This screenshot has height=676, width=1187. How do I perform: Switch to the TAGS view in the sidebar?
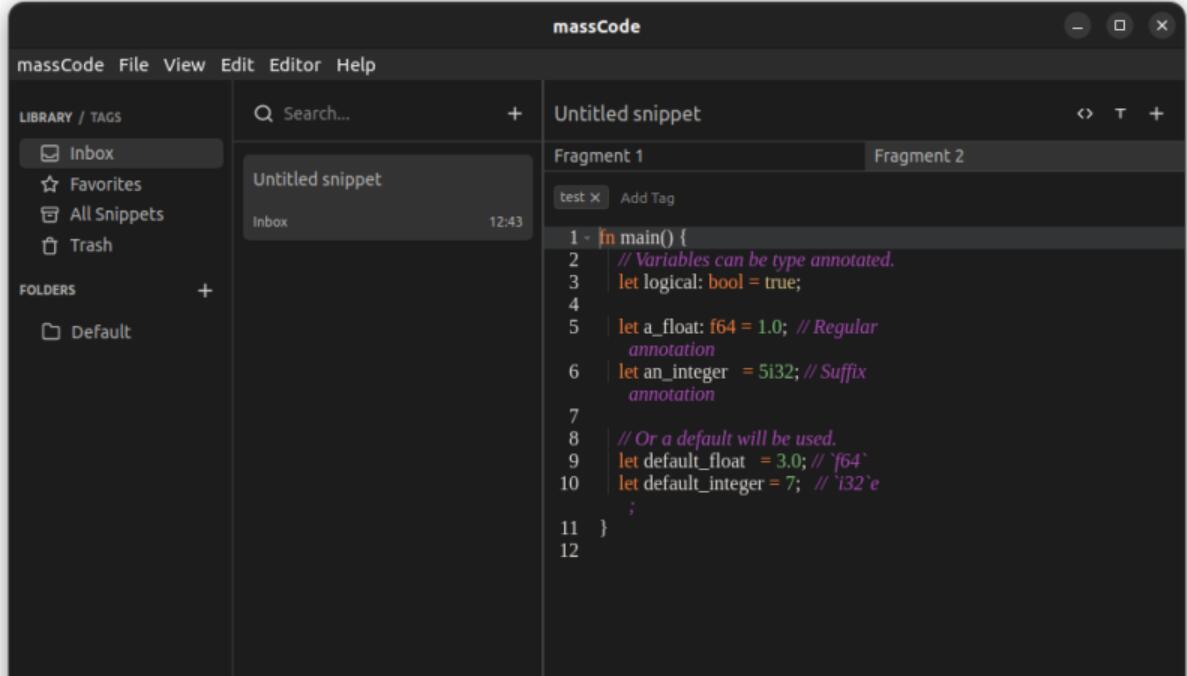click(x=105, y=118)
